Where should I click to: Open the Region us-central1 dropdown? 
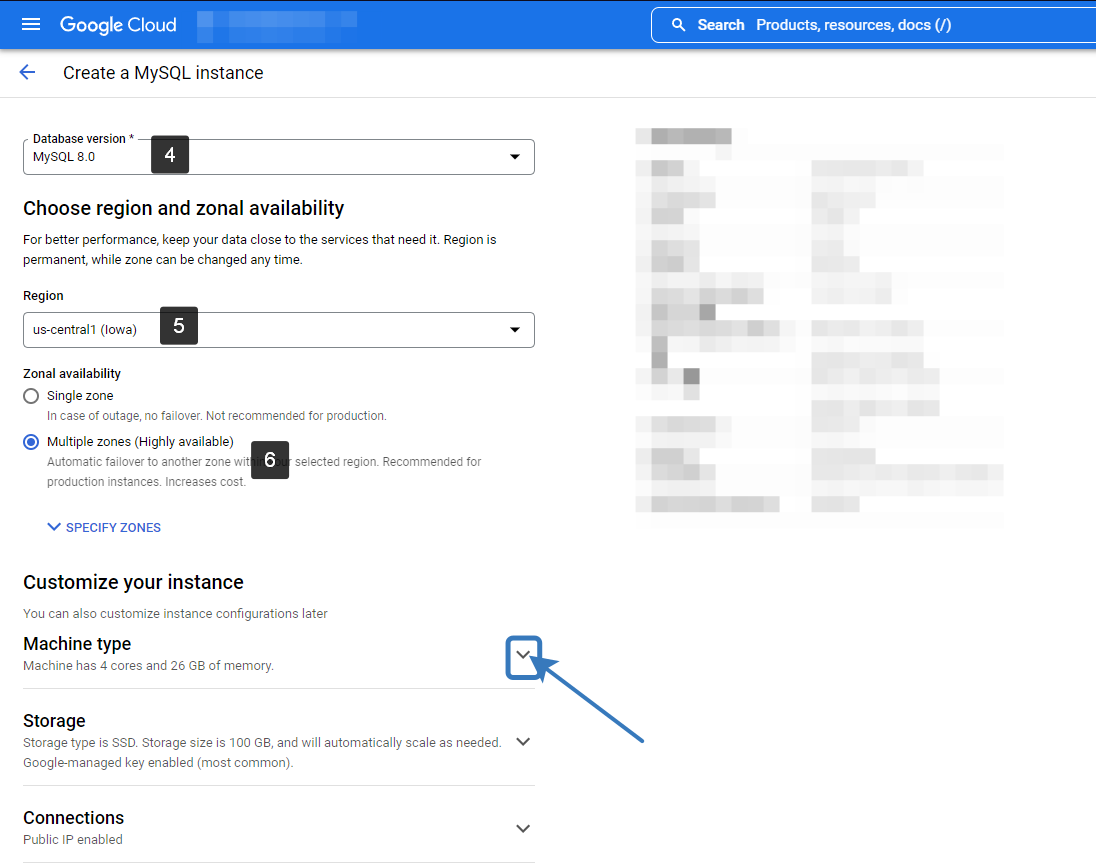coord(279,330)
